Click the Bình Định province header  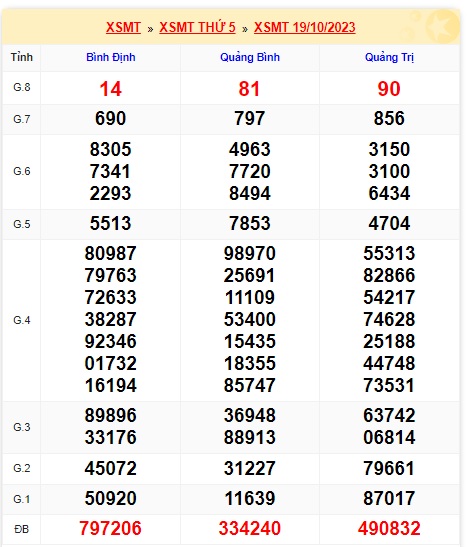pos(111,57)
